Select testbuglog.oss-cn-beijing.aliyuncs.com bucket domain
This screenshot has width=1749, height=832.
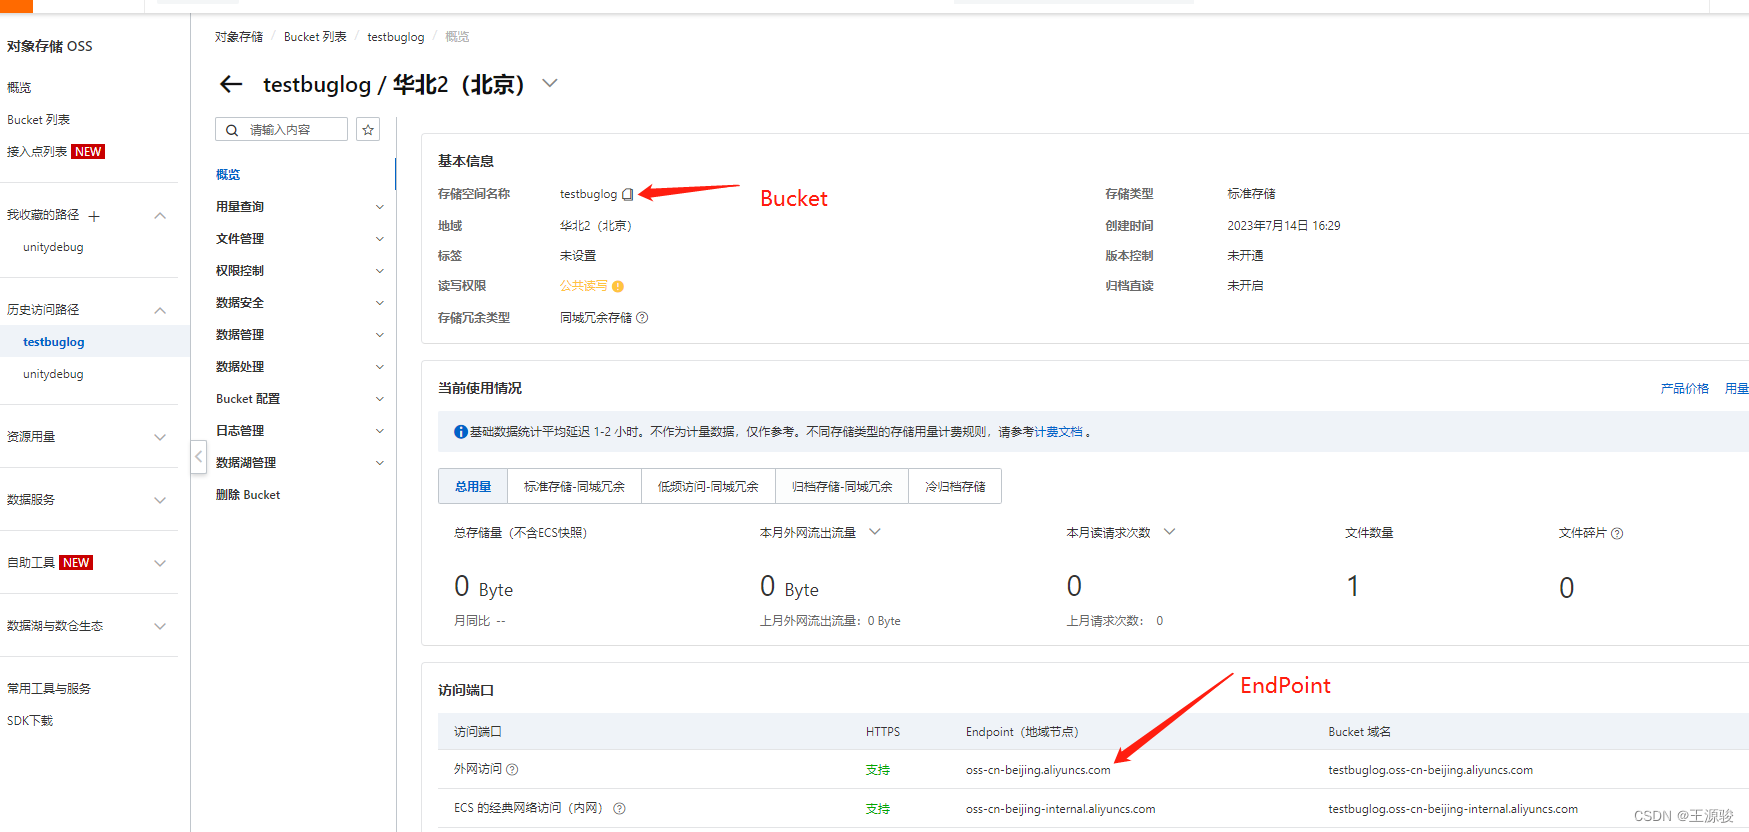click(1431, 770)
